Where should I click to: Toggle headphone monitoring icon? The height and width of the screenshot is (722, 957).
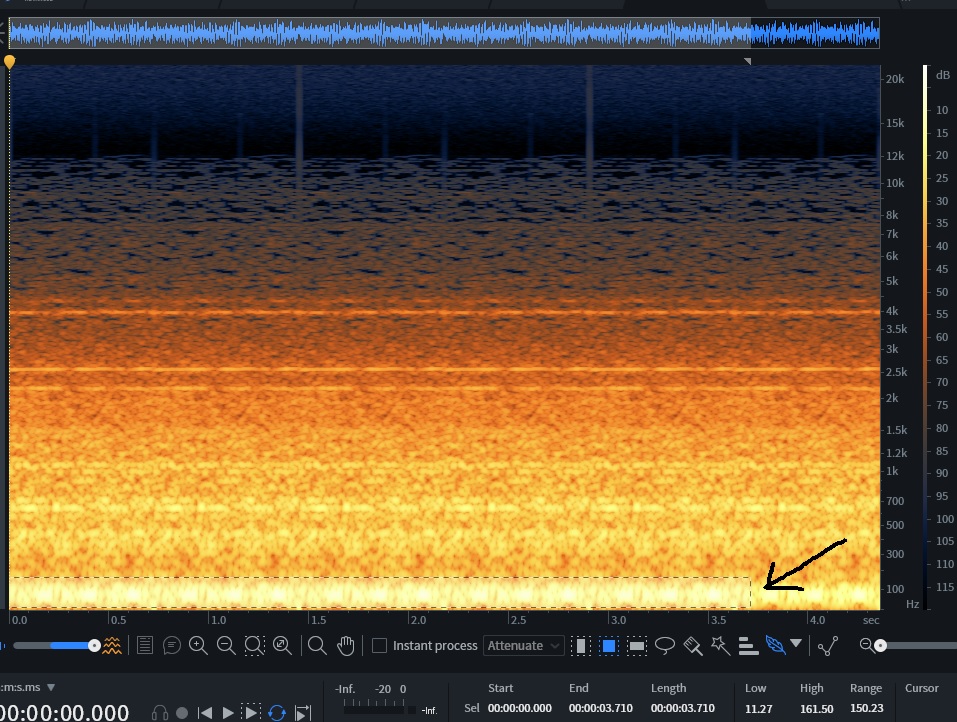click(x=160, y=712)
